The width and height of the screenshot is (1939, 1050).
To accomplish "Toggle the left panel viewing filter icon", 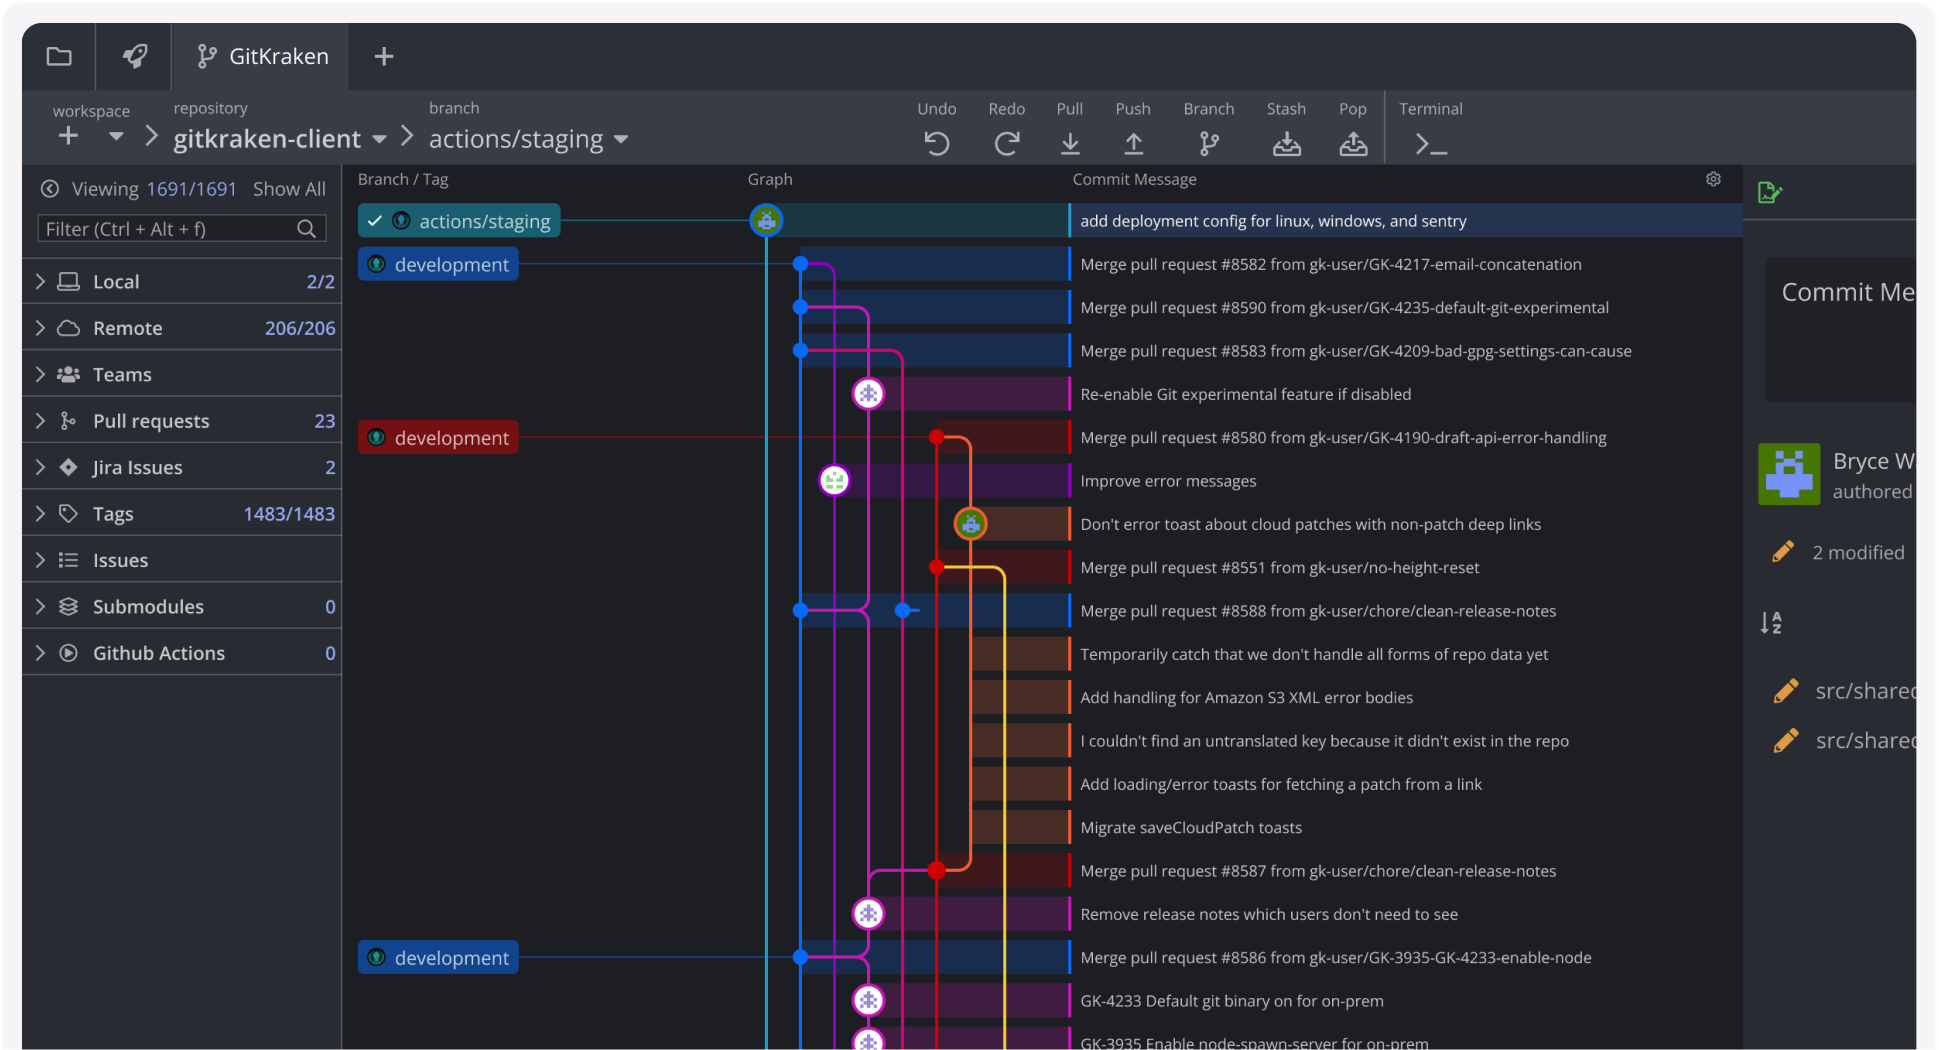I will coord(49,189).
